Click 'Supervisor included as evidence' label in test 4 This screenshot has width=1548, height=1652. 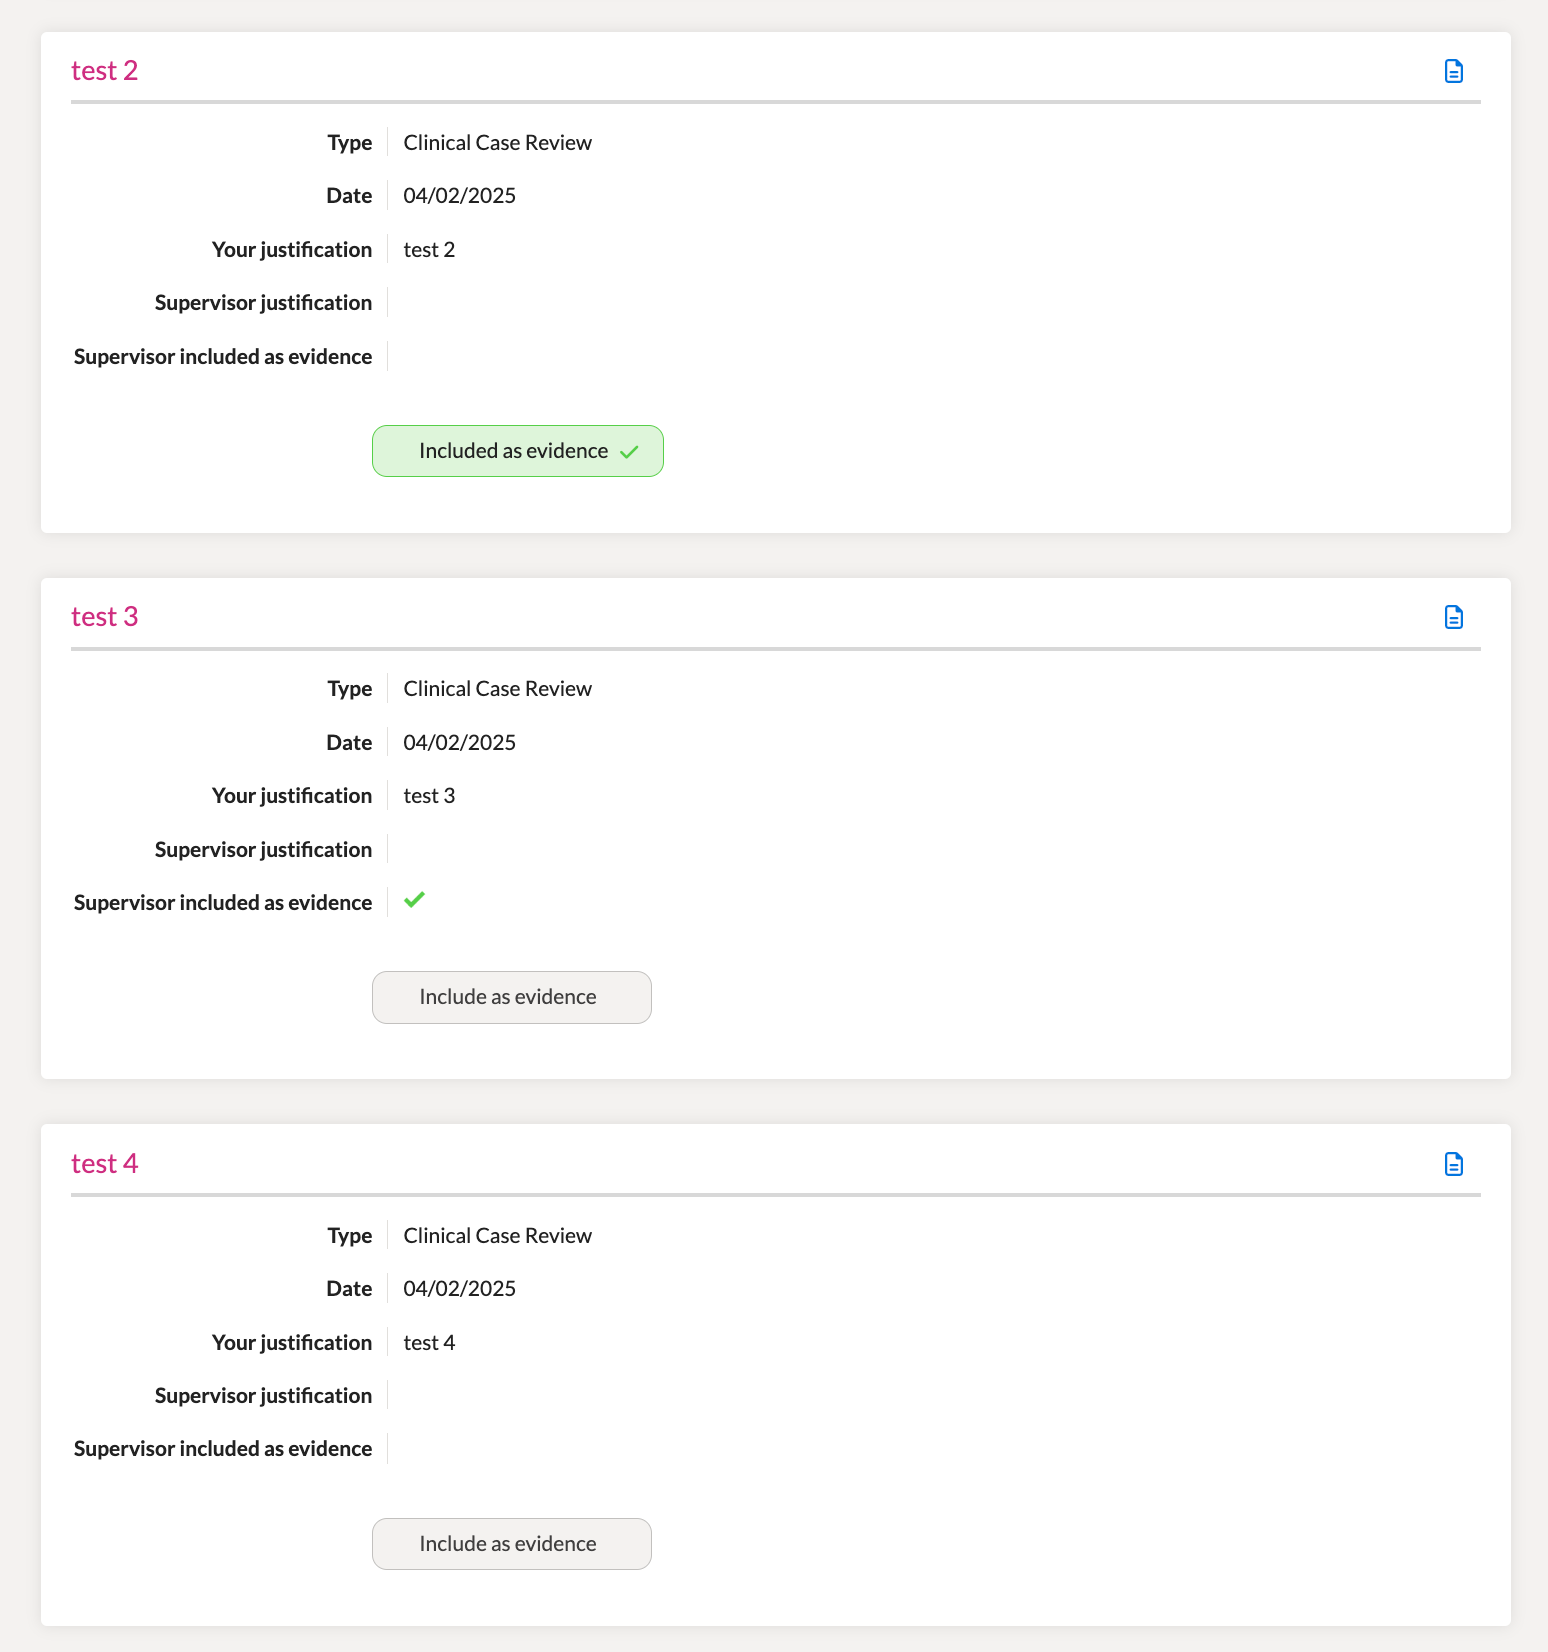pos(223,1449)
